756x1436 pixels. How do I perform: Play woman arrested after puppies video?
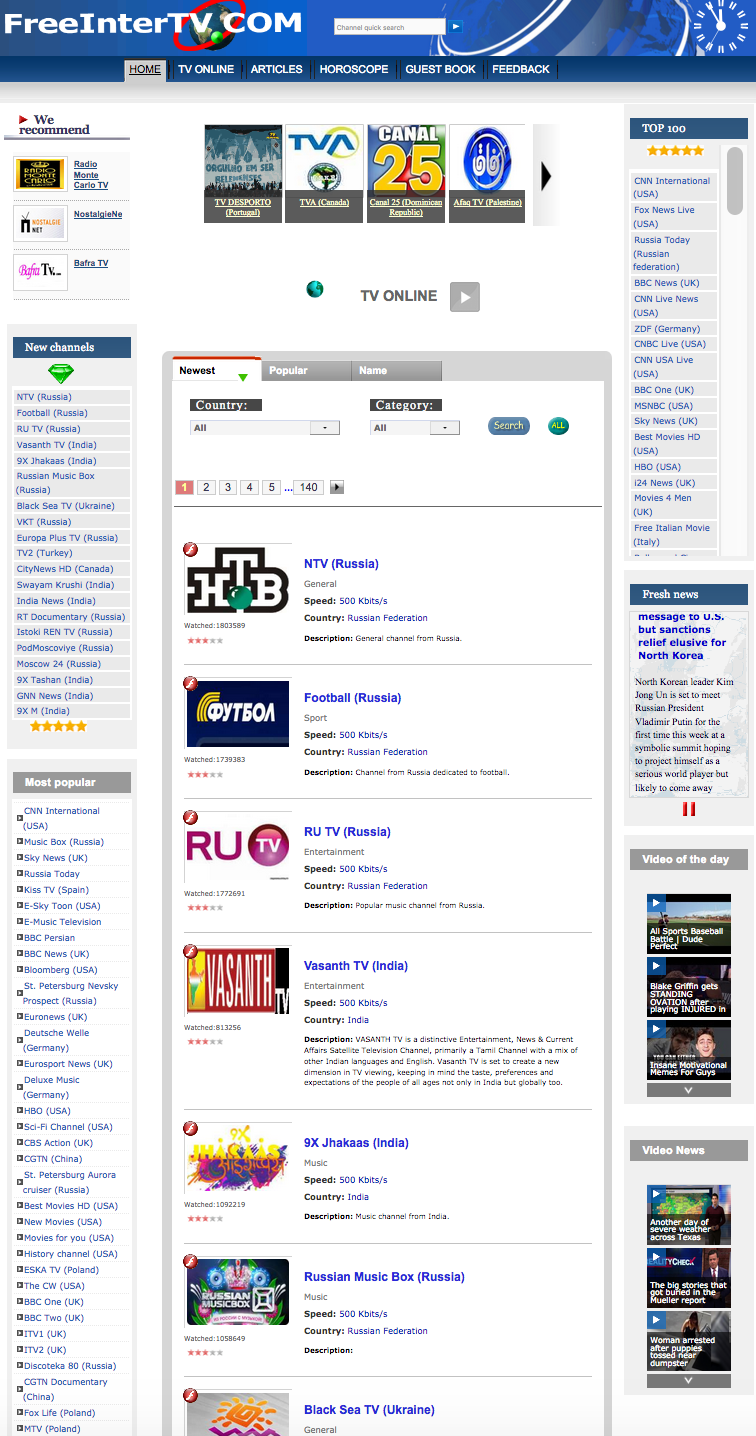(x=688, y=1340)
